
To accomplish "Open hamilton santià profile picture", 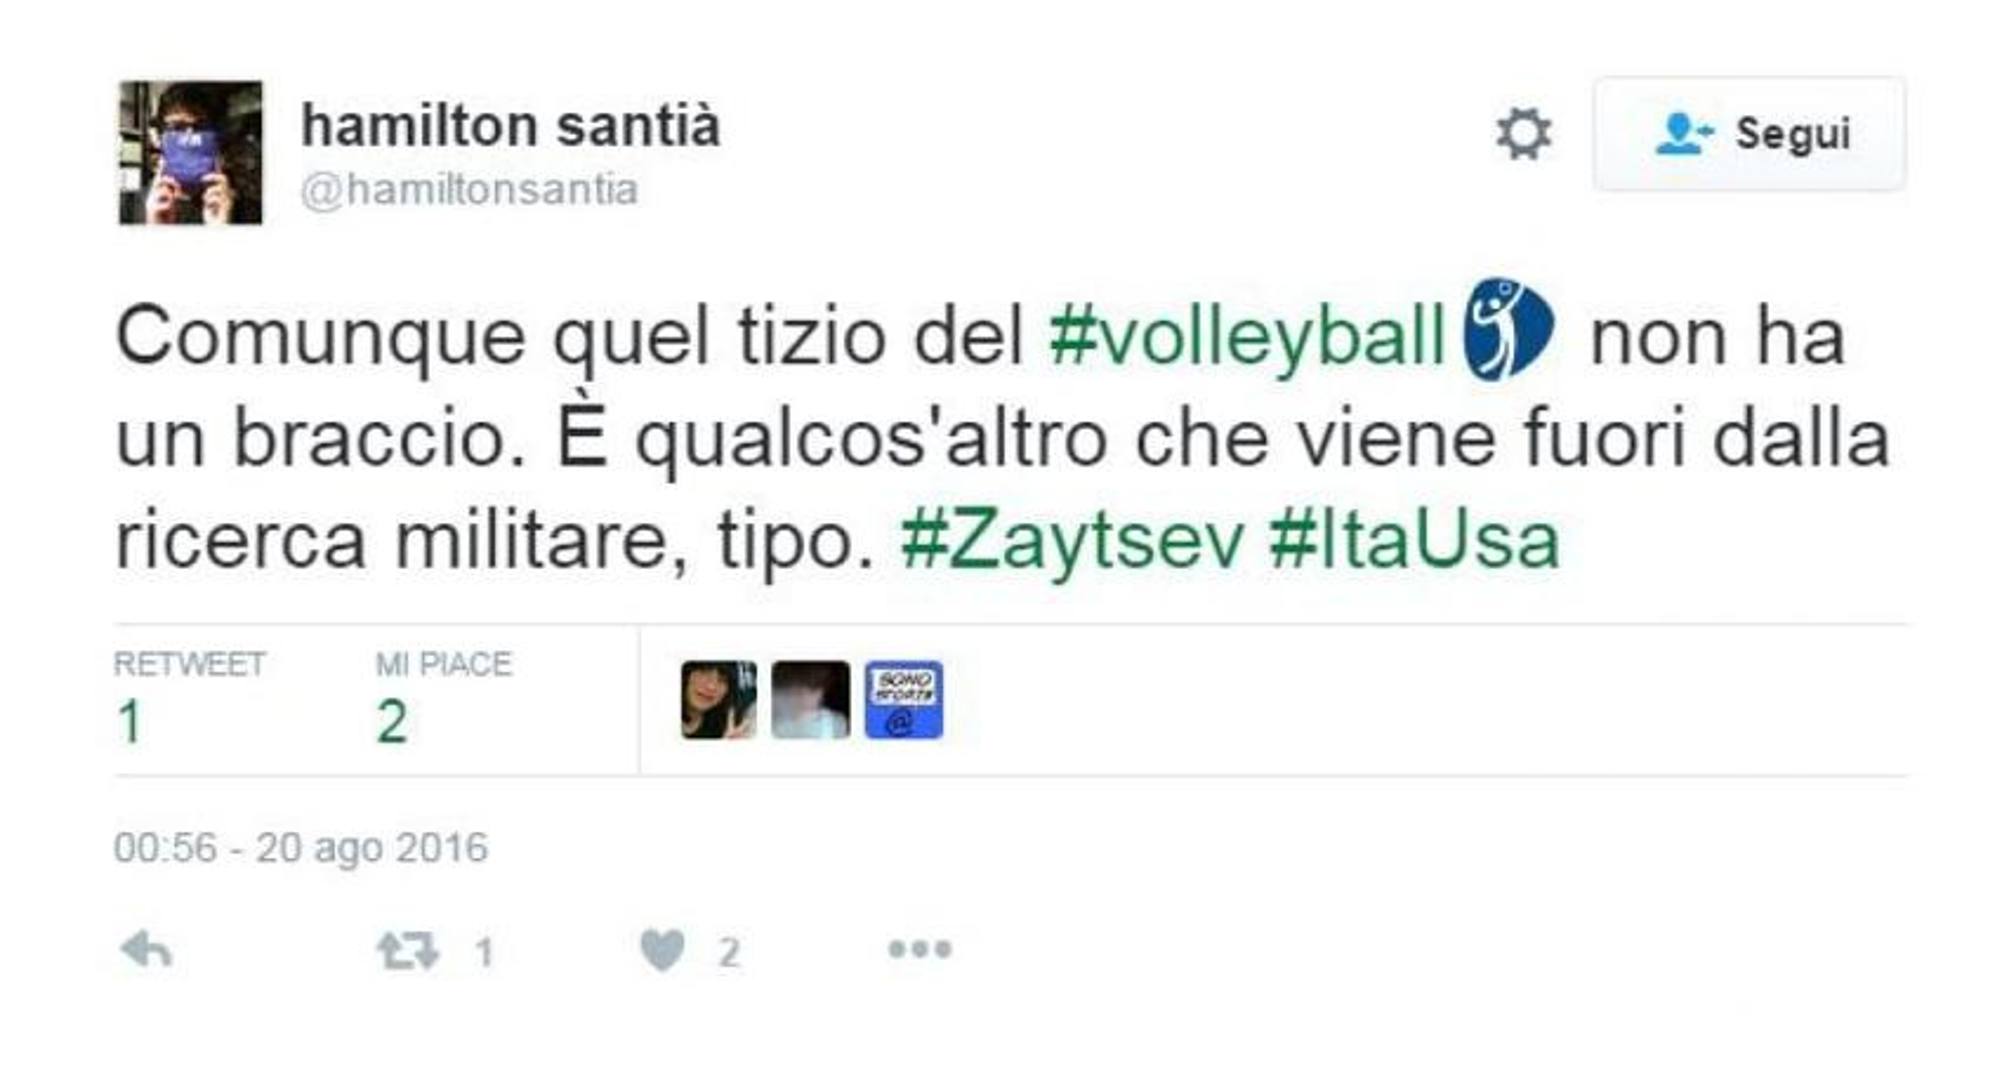I will 191,153.
